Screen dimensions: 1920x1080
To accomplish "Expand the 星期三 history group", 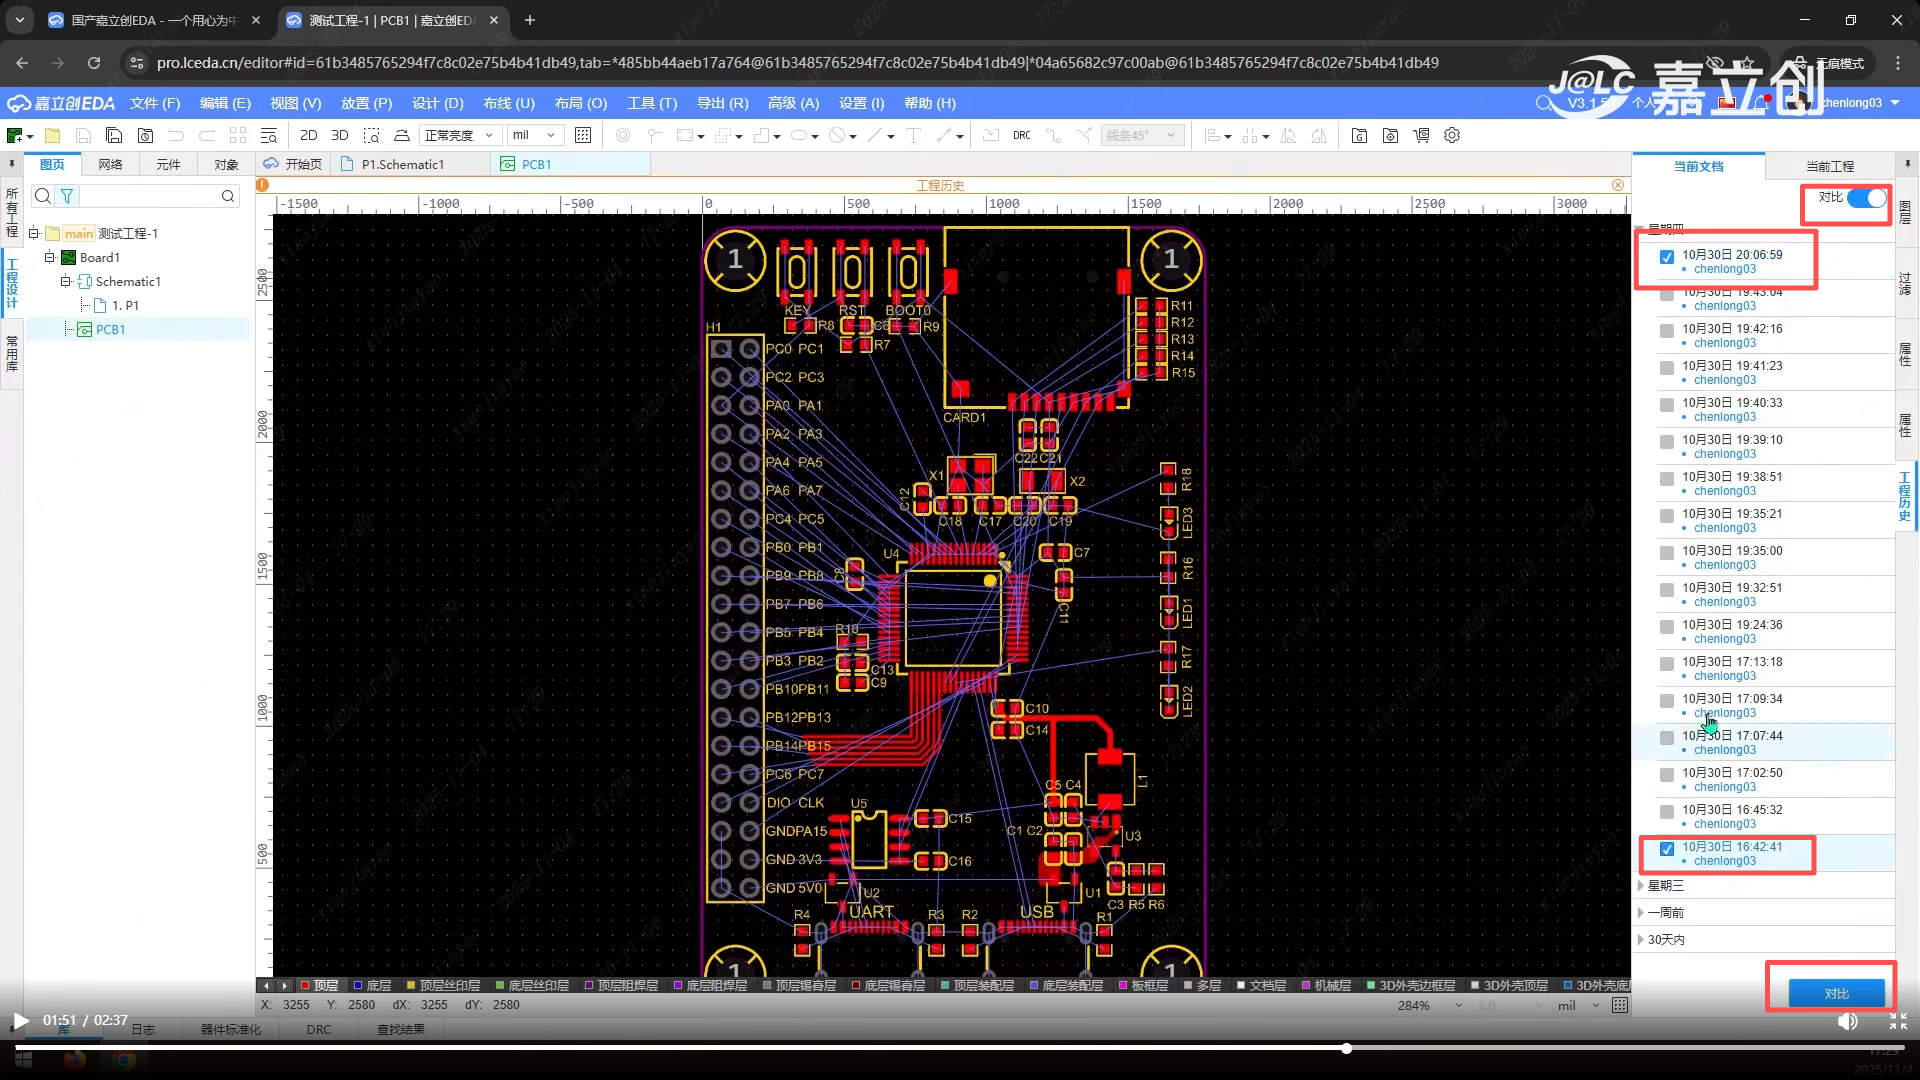I will (x=1665, y=885).
